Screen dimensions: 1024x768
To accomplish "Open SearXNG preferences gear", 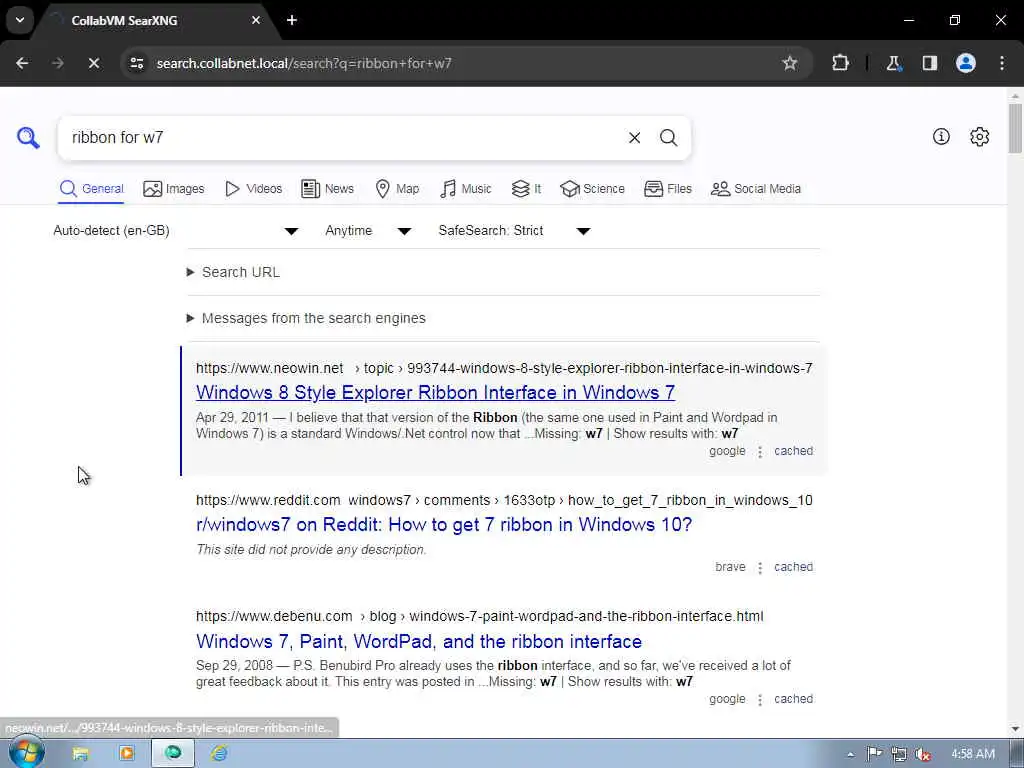I will pyautogui.click(x=979, y=136).
